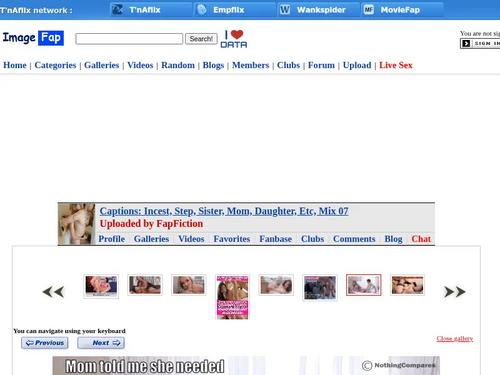Open the uploader's Videos link
Screen dimensions: 500x375
(191, 239)
